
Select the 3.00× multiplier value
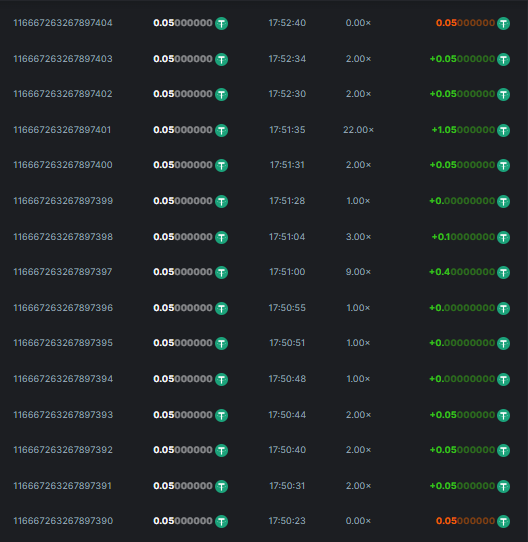coord(359,237)
